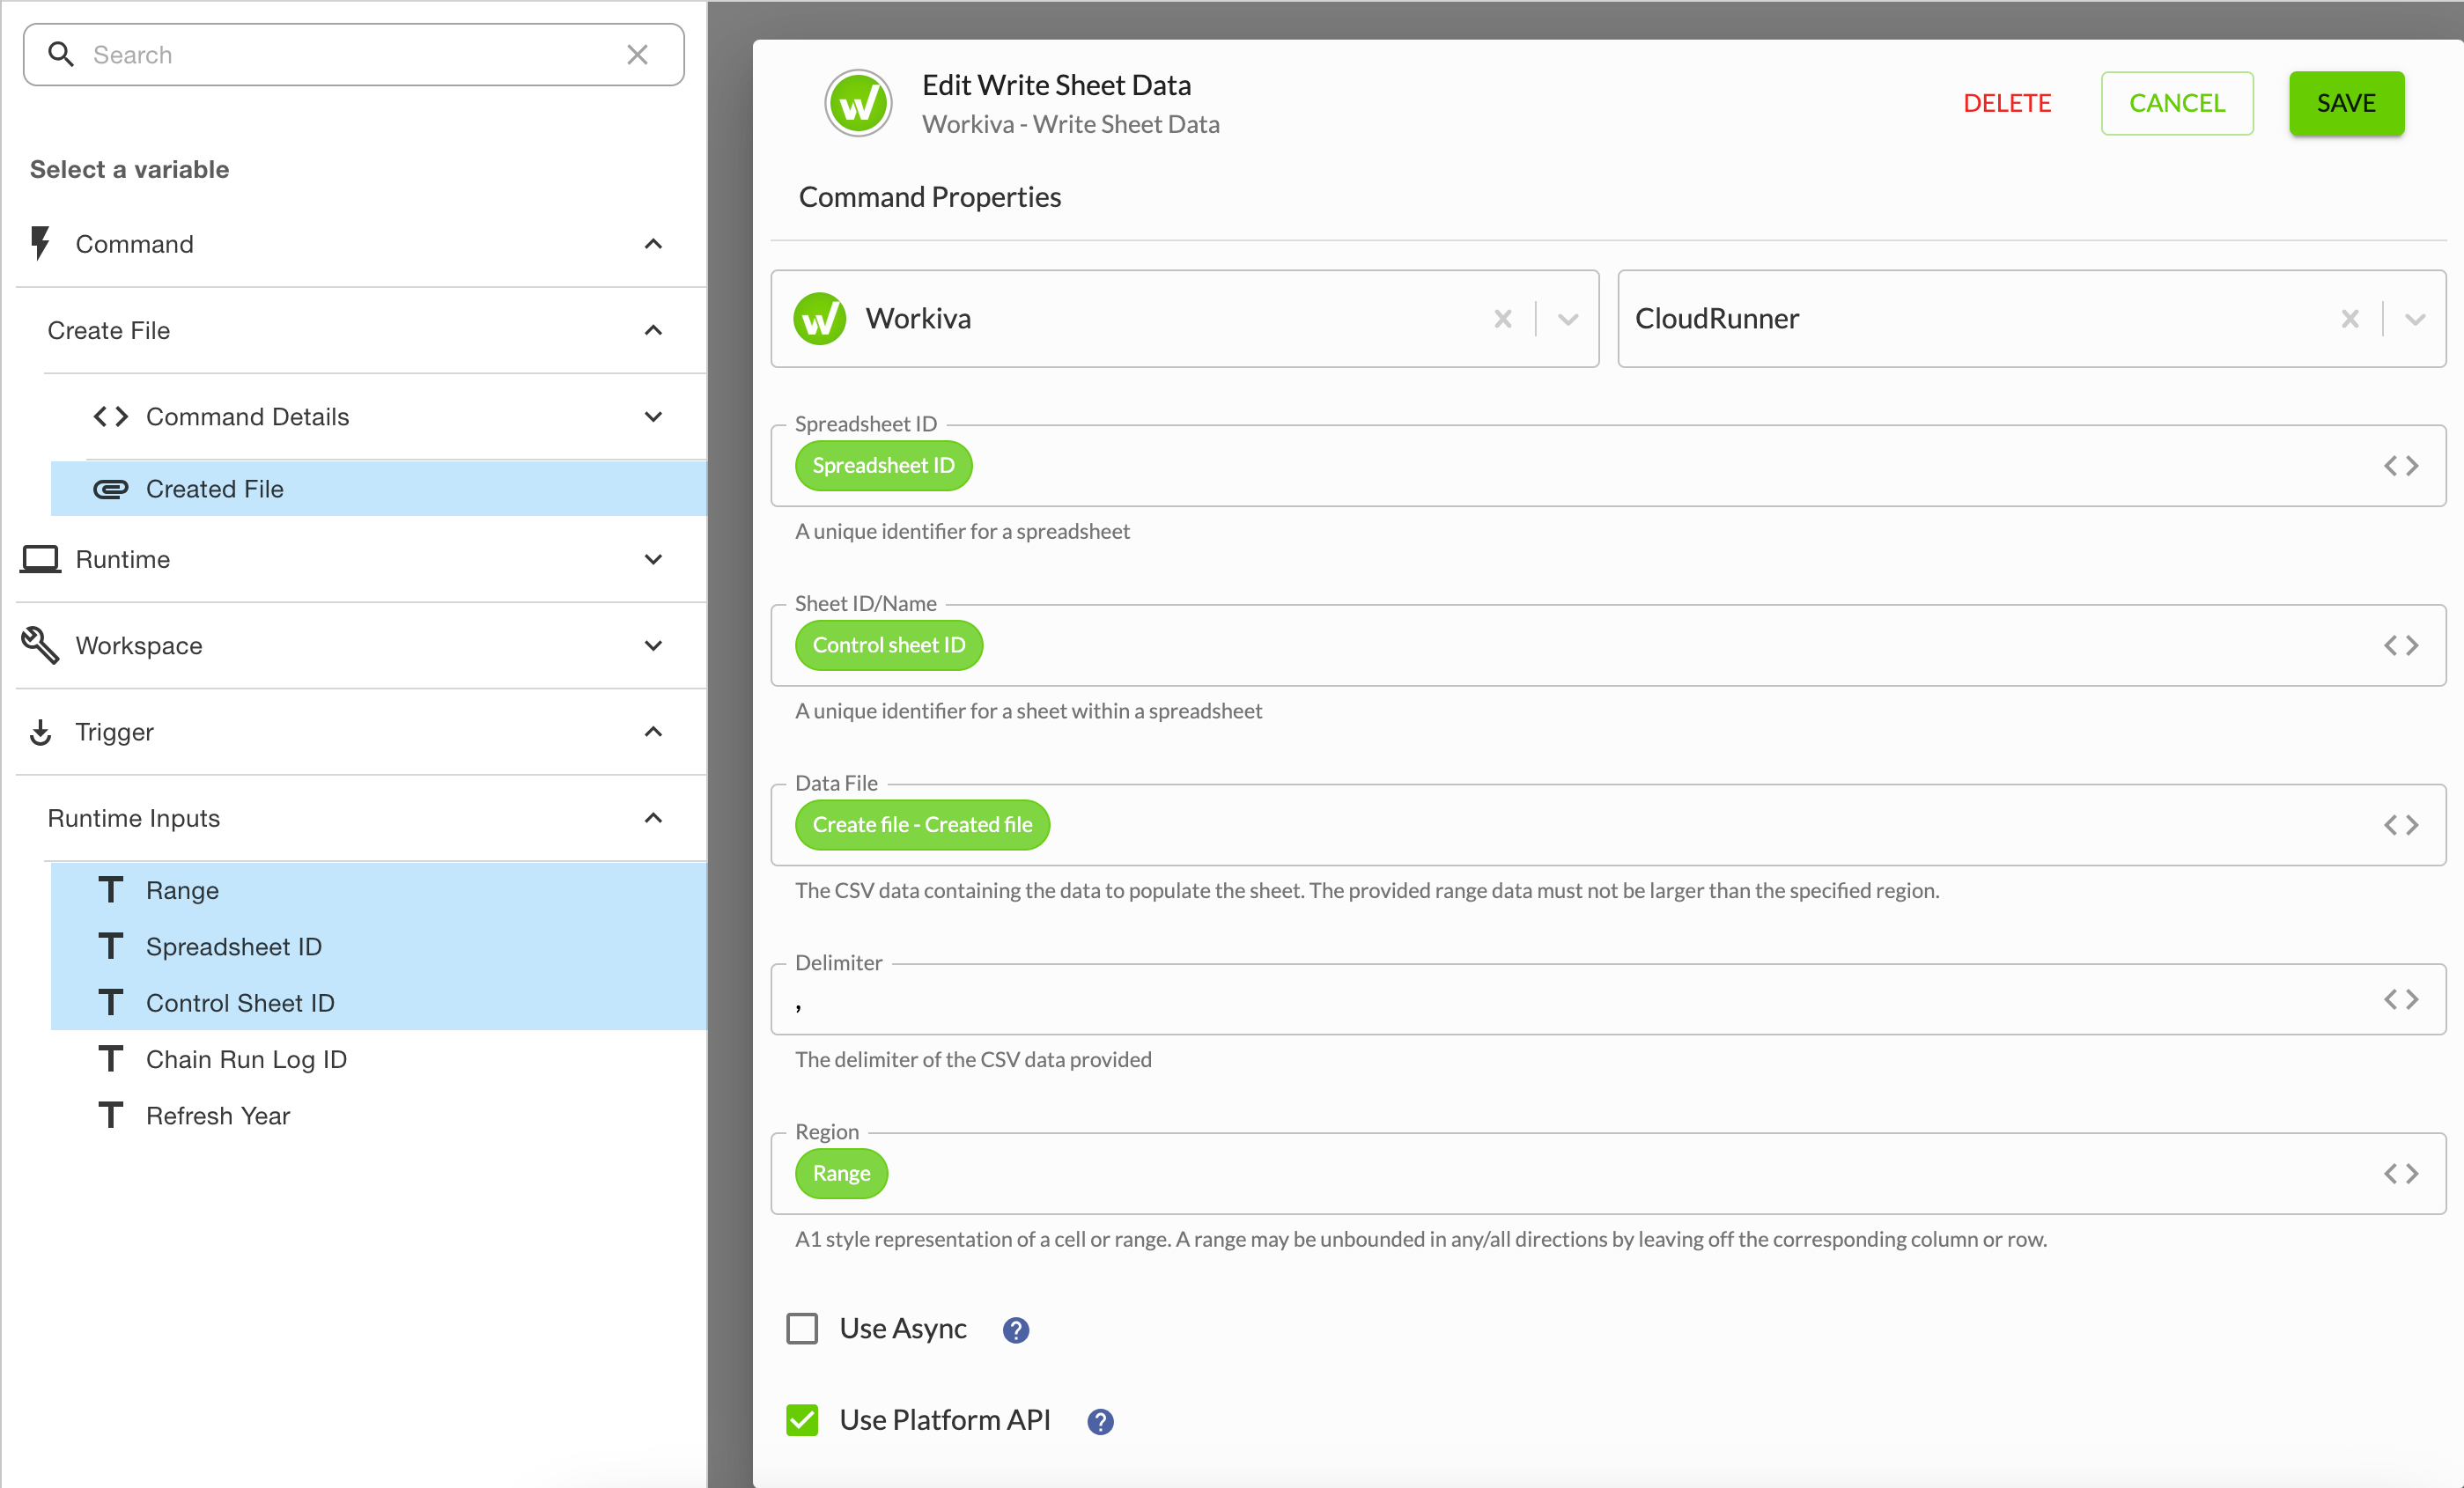This screenshot has height=1488, width=2464.
Task: Click the Range chip in Region field
Action: 841,1173
